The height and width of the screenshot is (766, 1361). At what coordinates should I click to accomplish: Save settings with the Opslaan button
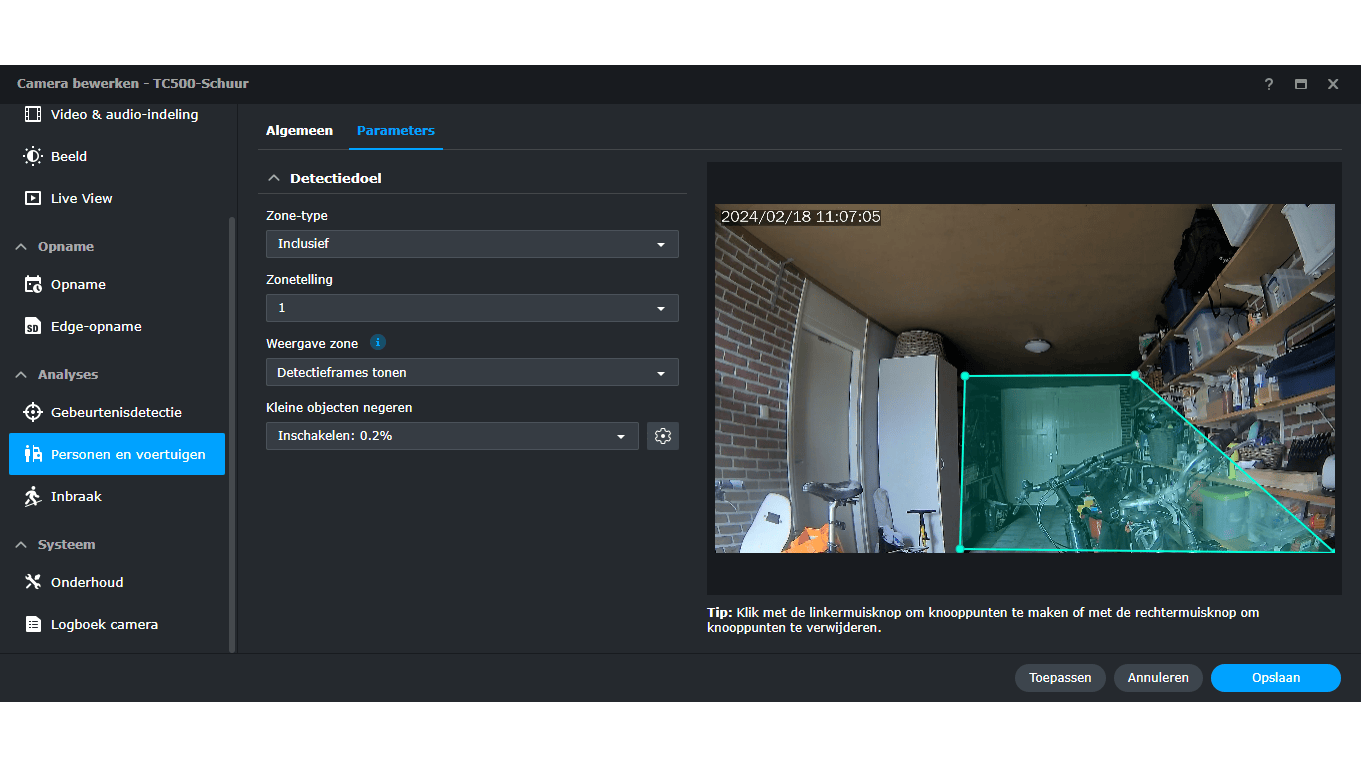(x=1276, y=678)
